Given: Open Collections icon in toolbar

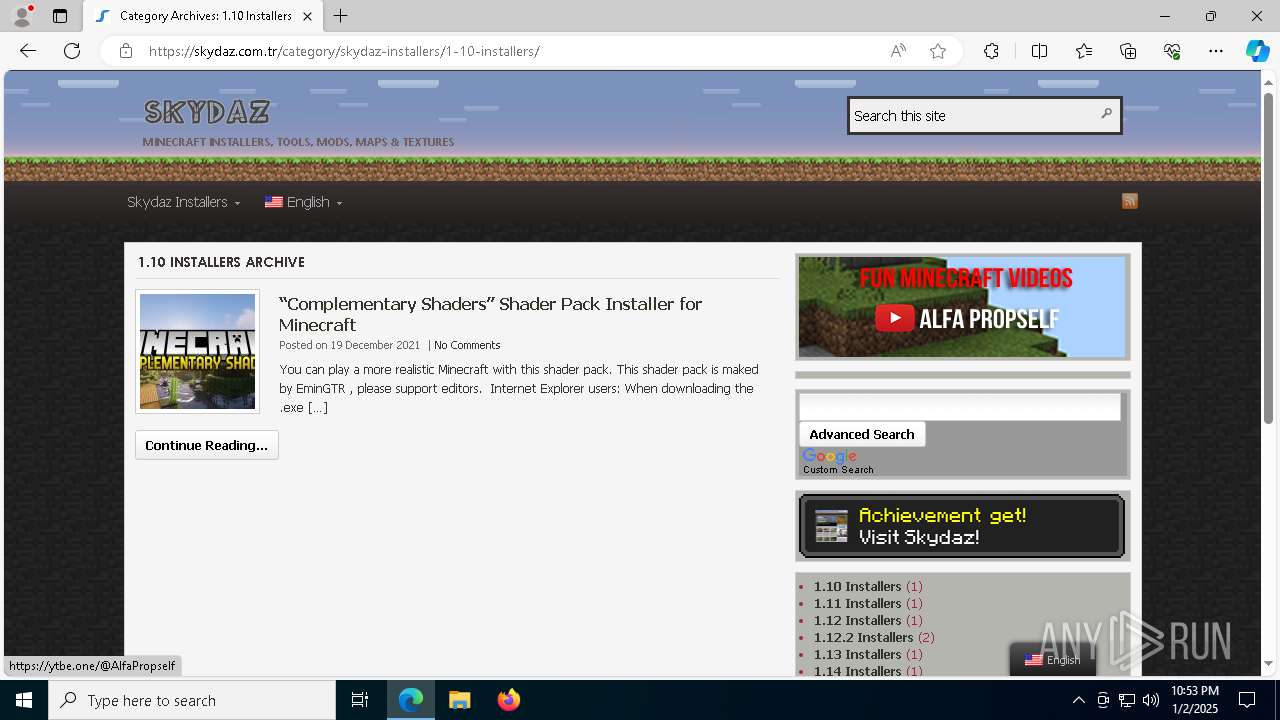Looking at the screenshot, I should [x=1128, y=51].
